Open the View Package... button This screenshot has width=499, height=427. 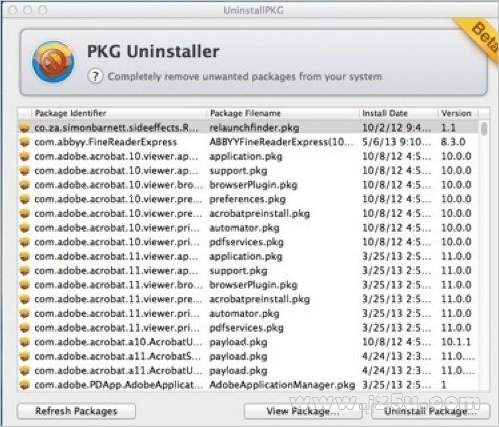[x=303, y=411]
